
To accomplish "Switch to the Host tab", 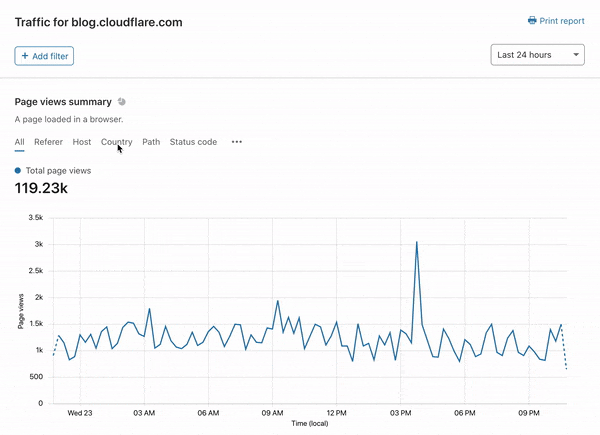I will point(82,142).
